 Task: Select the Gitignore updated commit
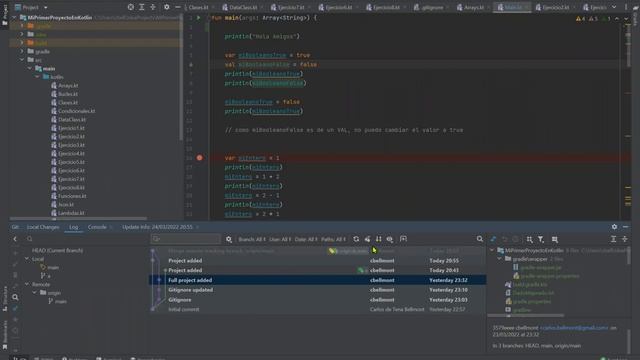click(318, 290)
